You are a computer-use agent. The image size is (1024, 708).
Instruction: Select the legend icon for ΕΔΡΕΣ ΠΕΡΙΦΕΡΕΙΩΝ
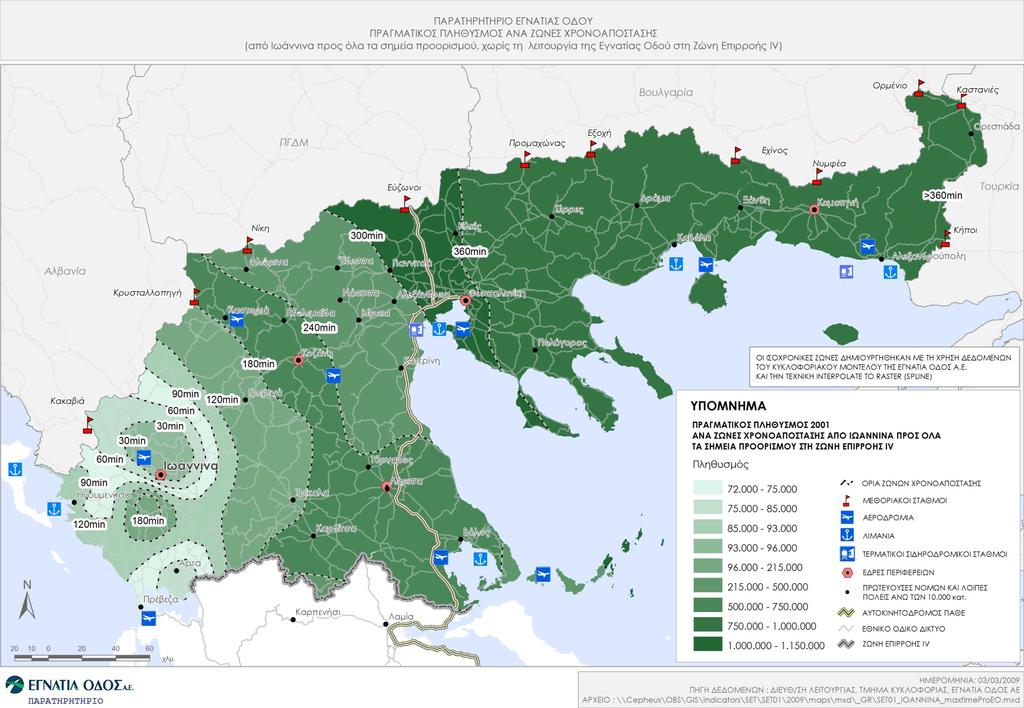846,572
